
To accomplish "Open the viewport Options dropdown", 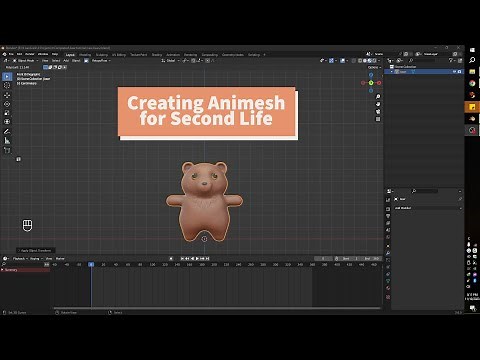I will 374,67.
